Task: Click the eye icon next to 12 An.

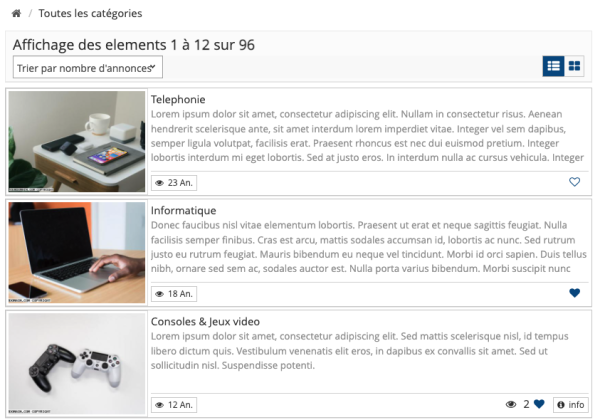Action: [160, 405]
